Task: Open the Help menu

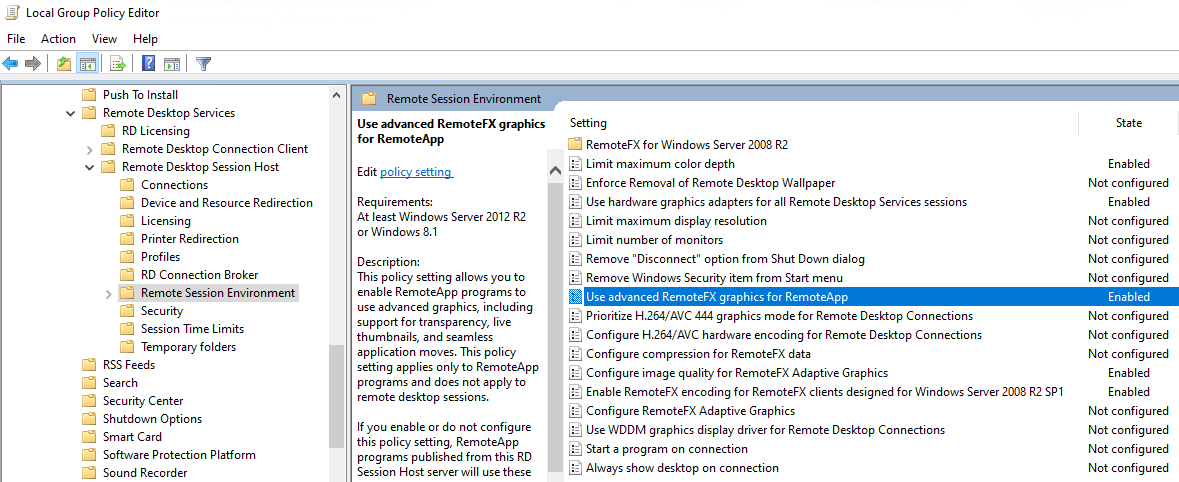Action: click(x=145, y=38)
